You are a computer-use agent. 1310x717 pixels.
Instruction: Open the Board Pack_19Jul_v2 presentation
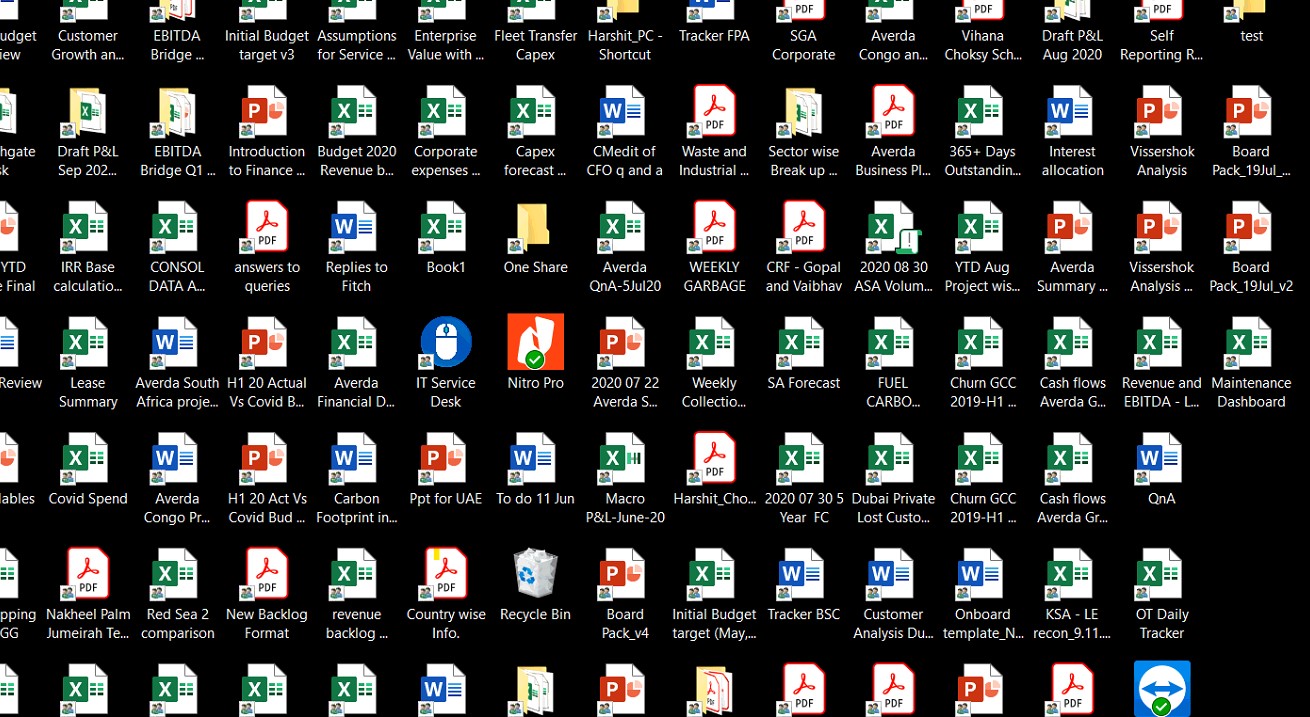click(1250, 226)
